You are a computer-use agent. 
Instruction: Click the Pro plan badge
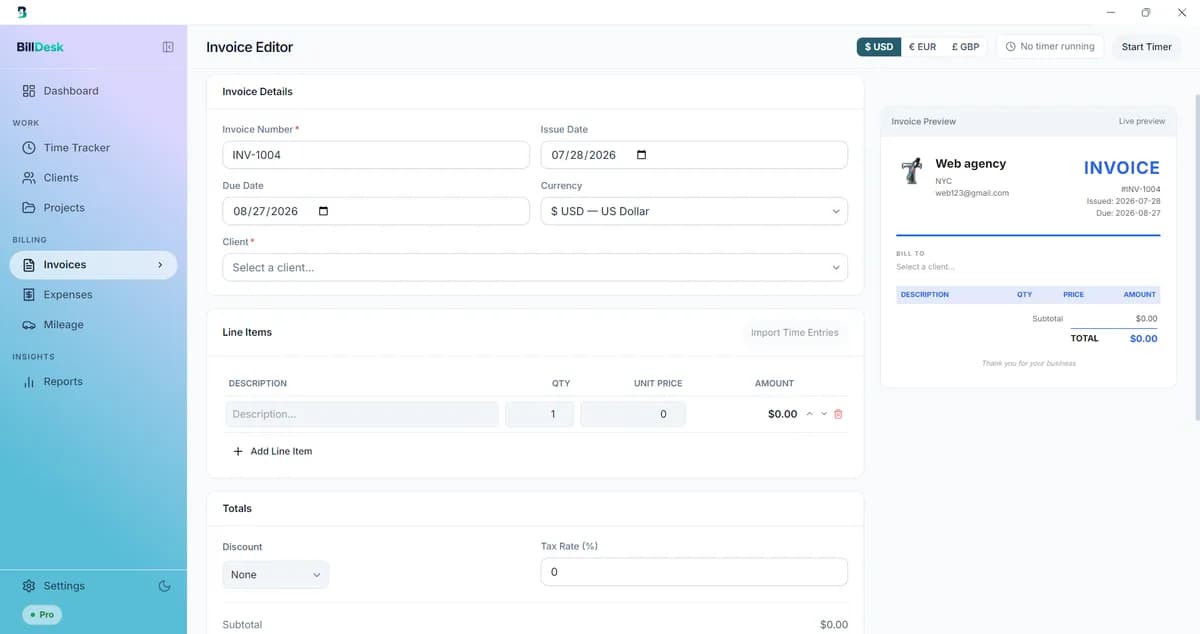coord(42,614)
